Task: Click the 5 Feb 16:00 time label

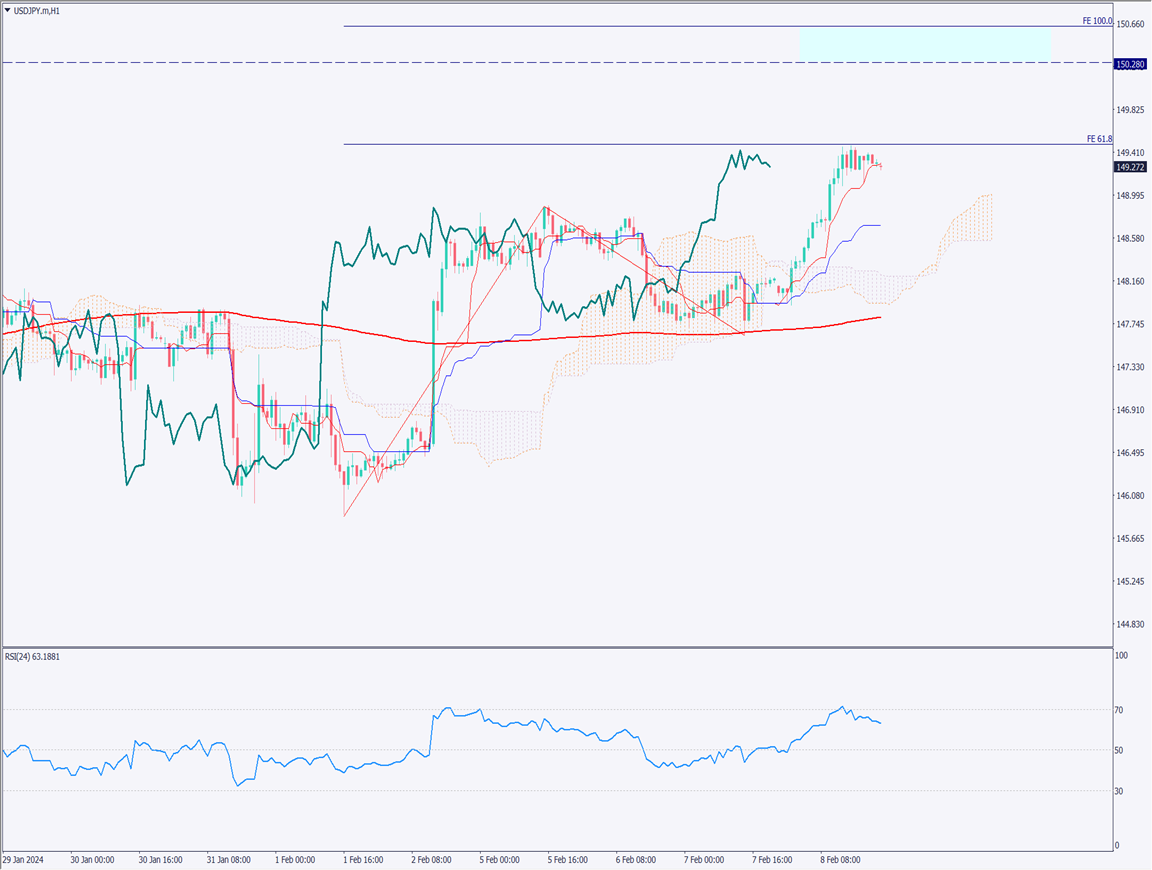Action: pos(568,859)
